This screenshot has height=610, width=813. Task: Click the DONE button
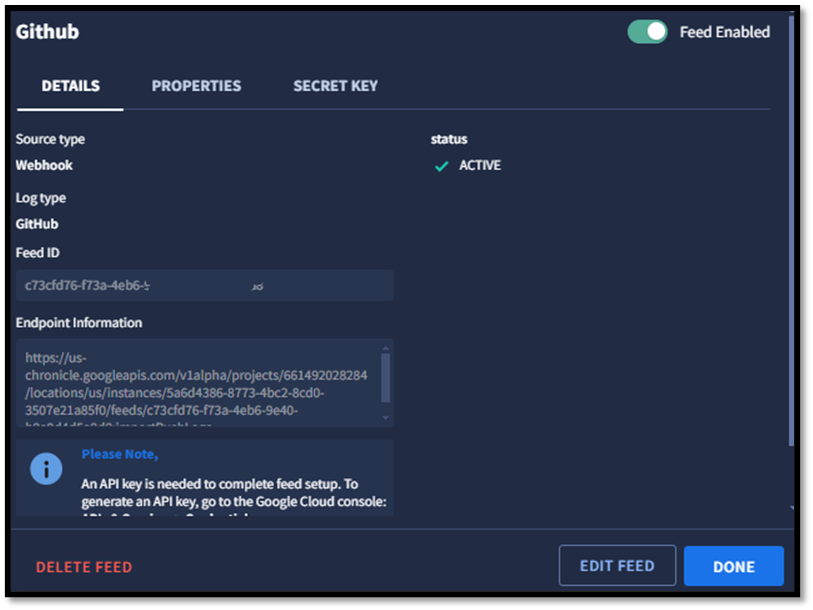click(x=734, y=566)
